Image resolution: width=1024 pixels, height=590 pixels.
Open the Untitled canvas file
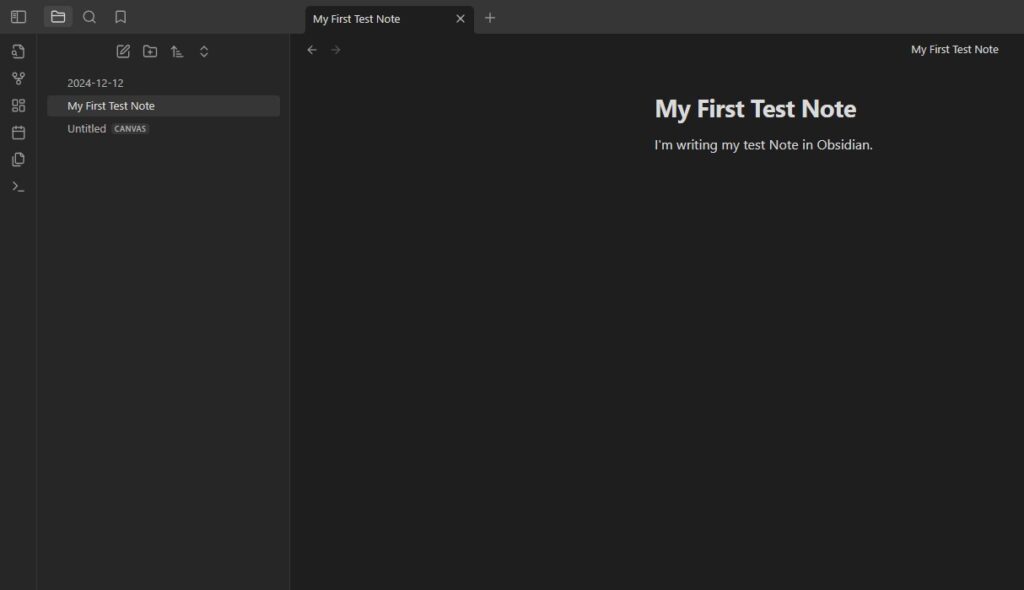point(87,129)
